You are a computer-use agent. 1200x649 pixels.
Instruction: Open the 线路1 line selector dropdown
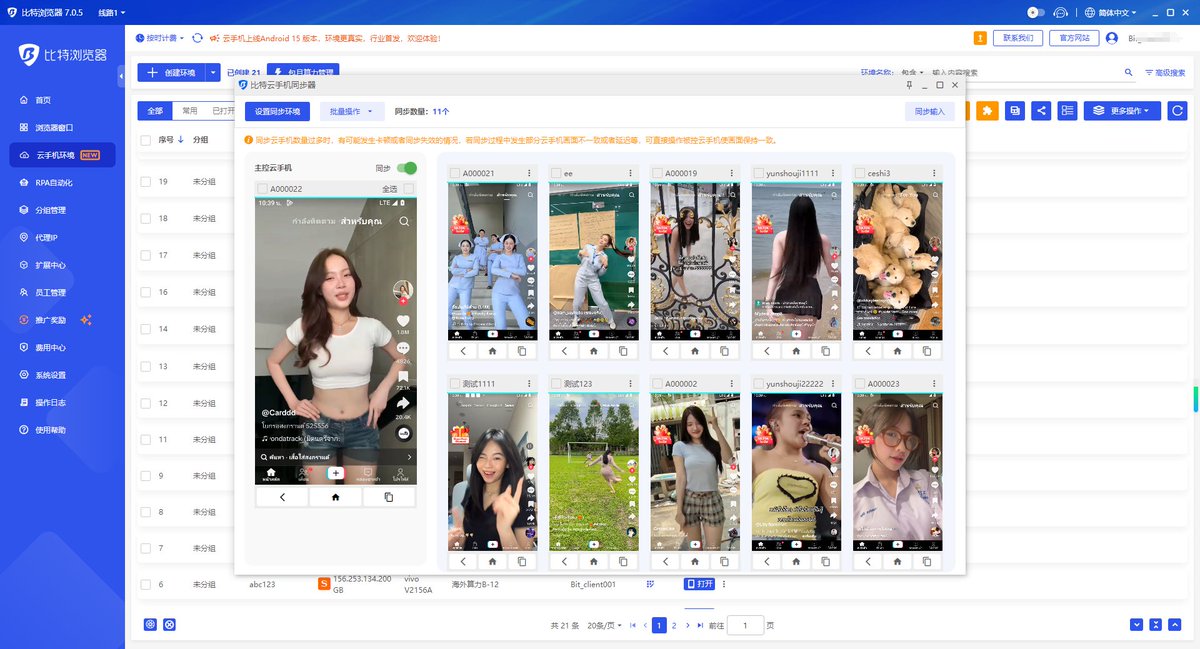click(x=112, y=12)
